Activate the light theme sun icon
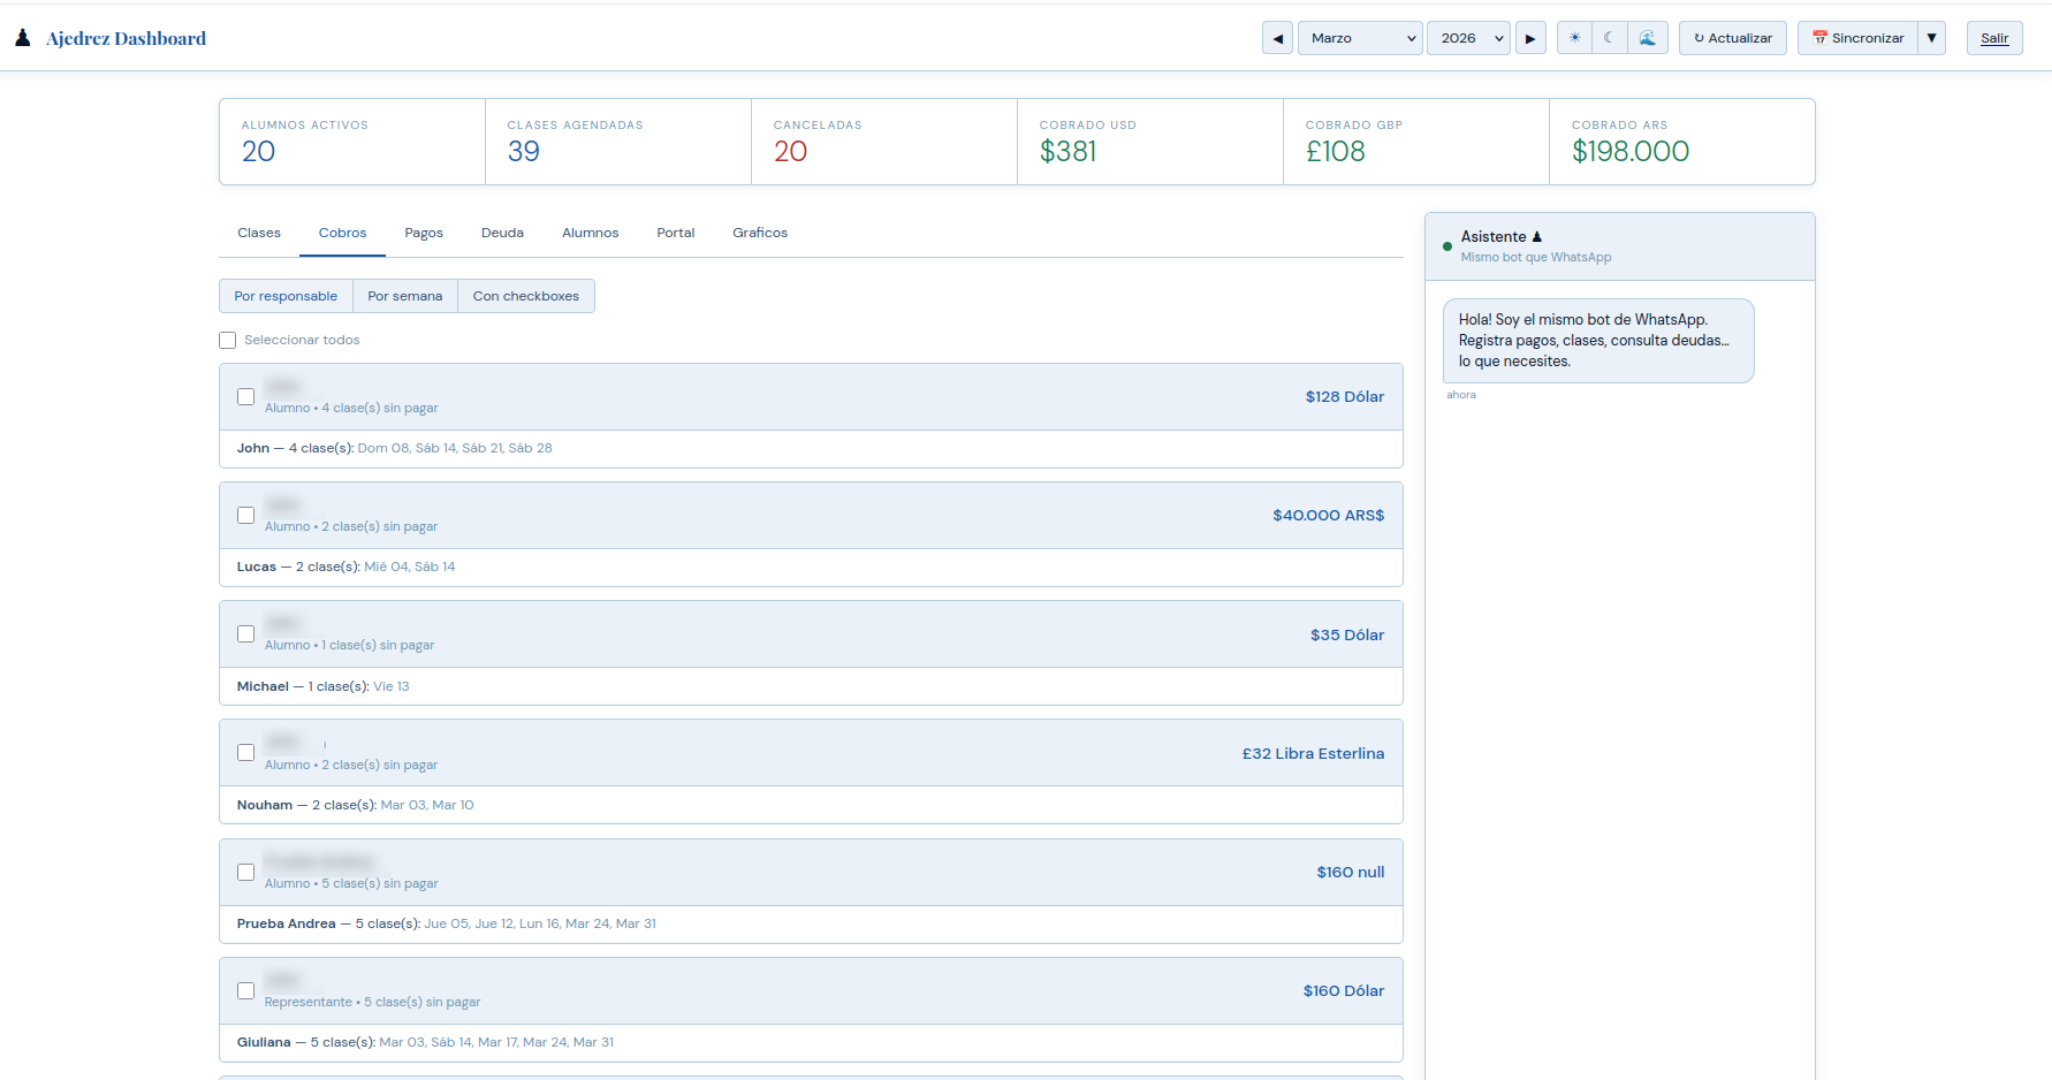The image size is (2052, 1080). pyautogui.click(x=1574, y=37)
